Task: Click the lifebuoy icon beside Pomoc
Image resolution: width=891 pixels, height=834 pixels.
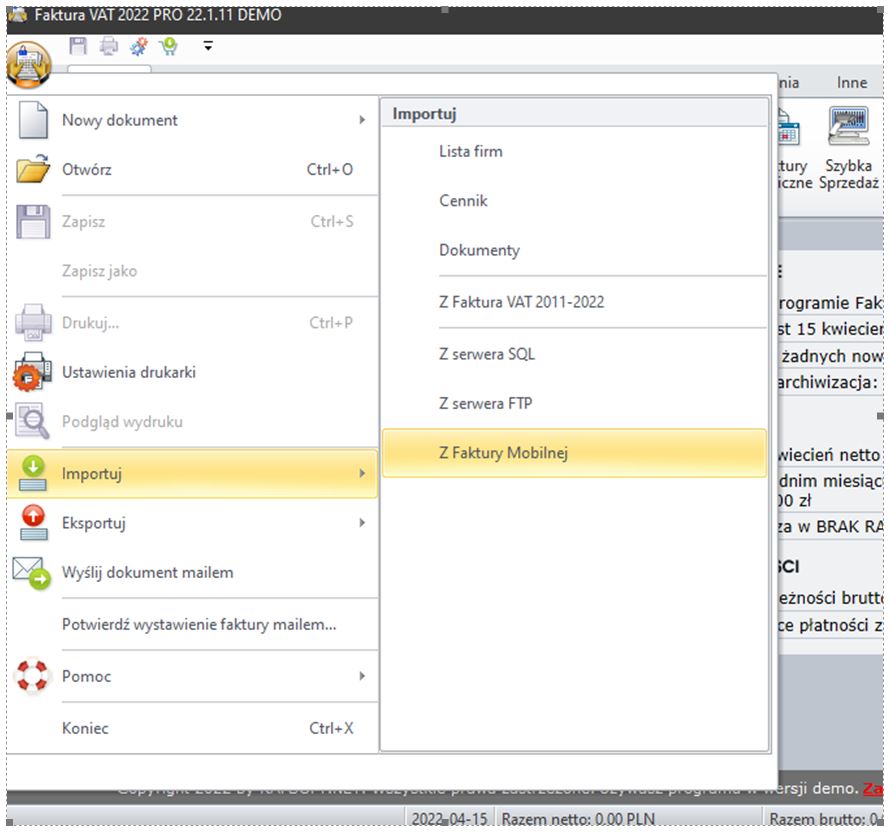Action: tap(32, 676)
